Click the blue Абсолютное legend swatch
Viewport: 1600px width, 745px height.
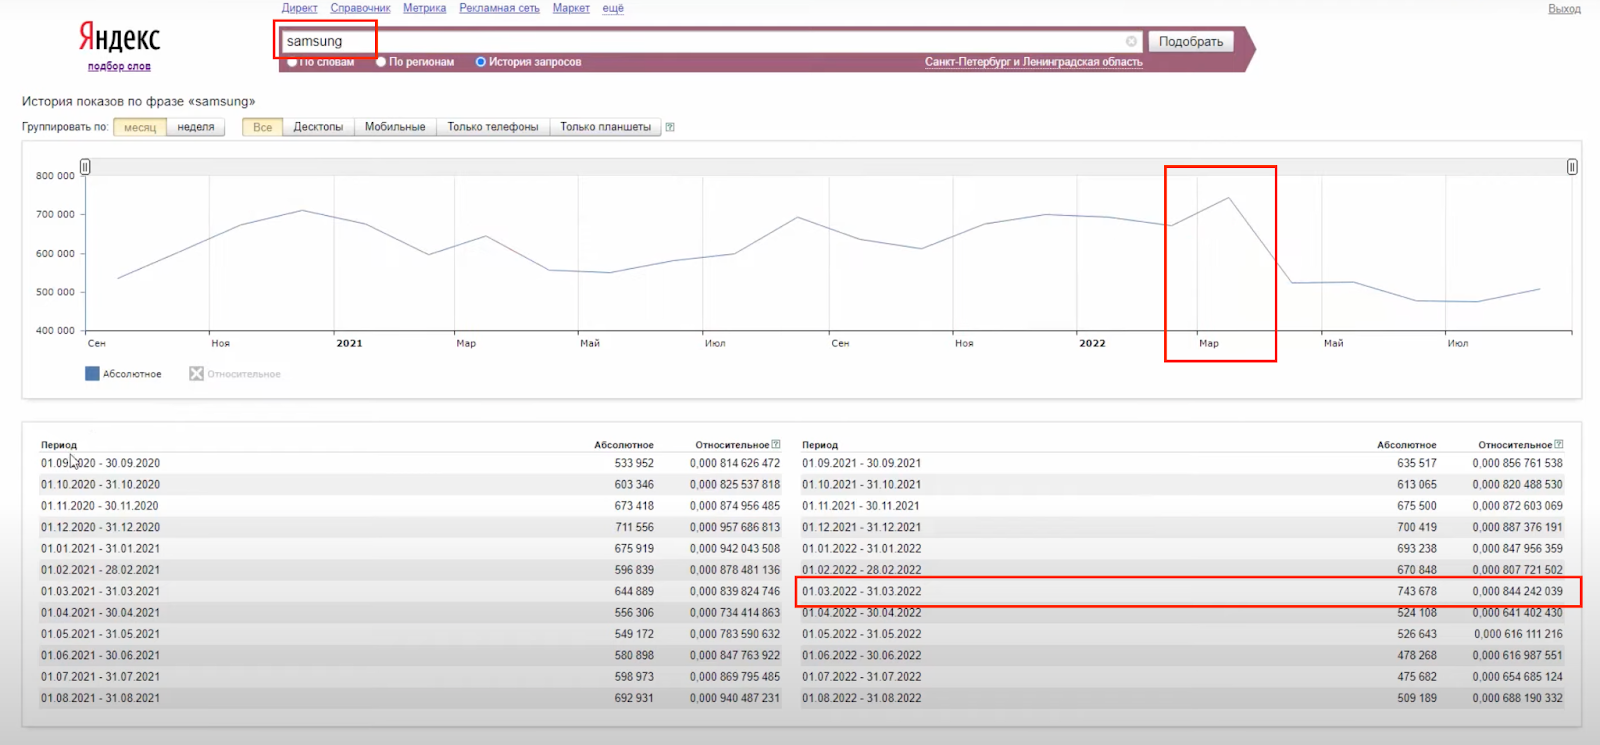[92, 374]
